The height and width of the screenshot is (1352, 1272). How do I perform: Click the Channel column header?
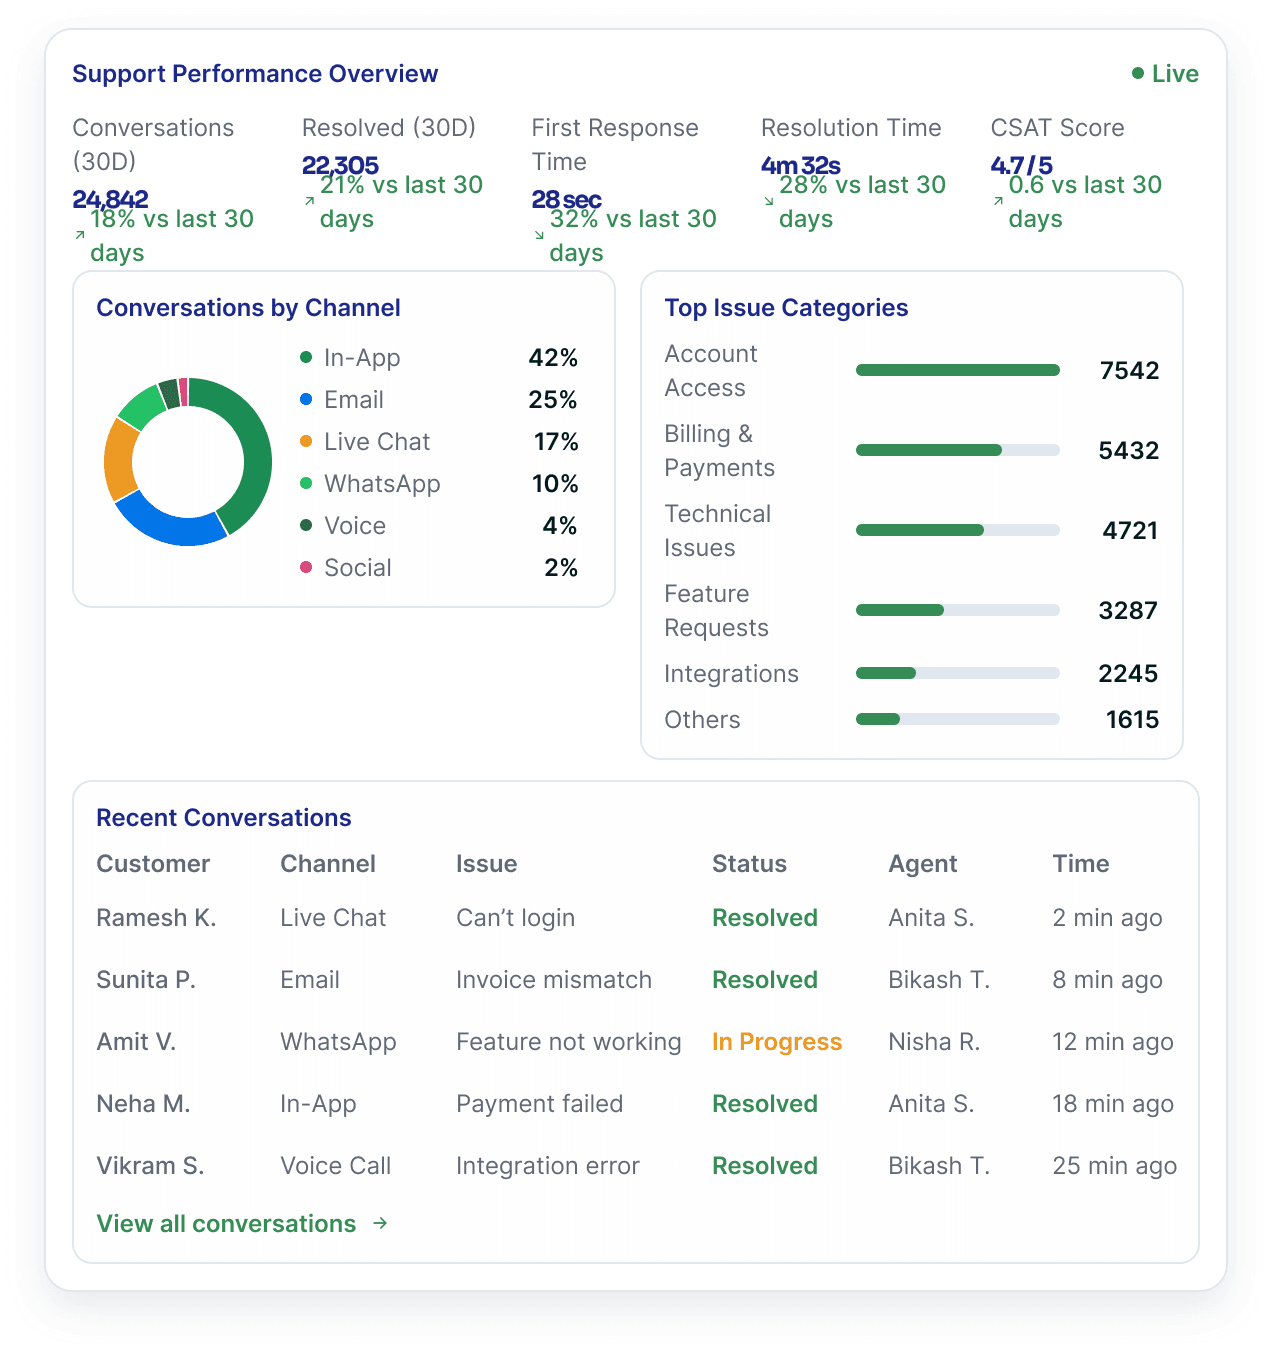328,863
